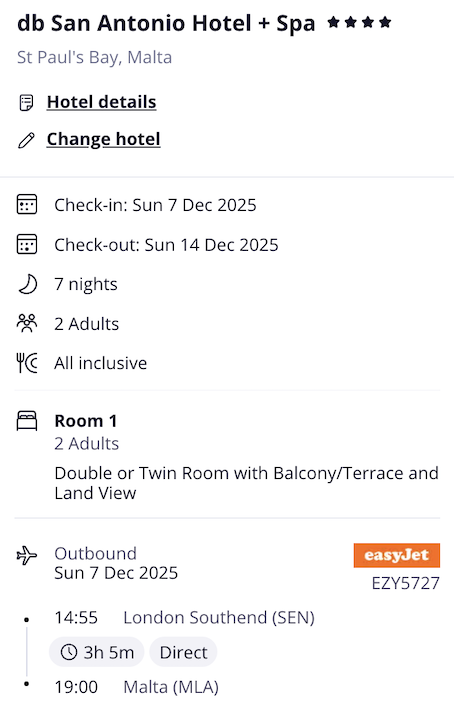Click the hotel details document icon
Viewport: 454px width, 704px height.
click(x=26, y=103)
